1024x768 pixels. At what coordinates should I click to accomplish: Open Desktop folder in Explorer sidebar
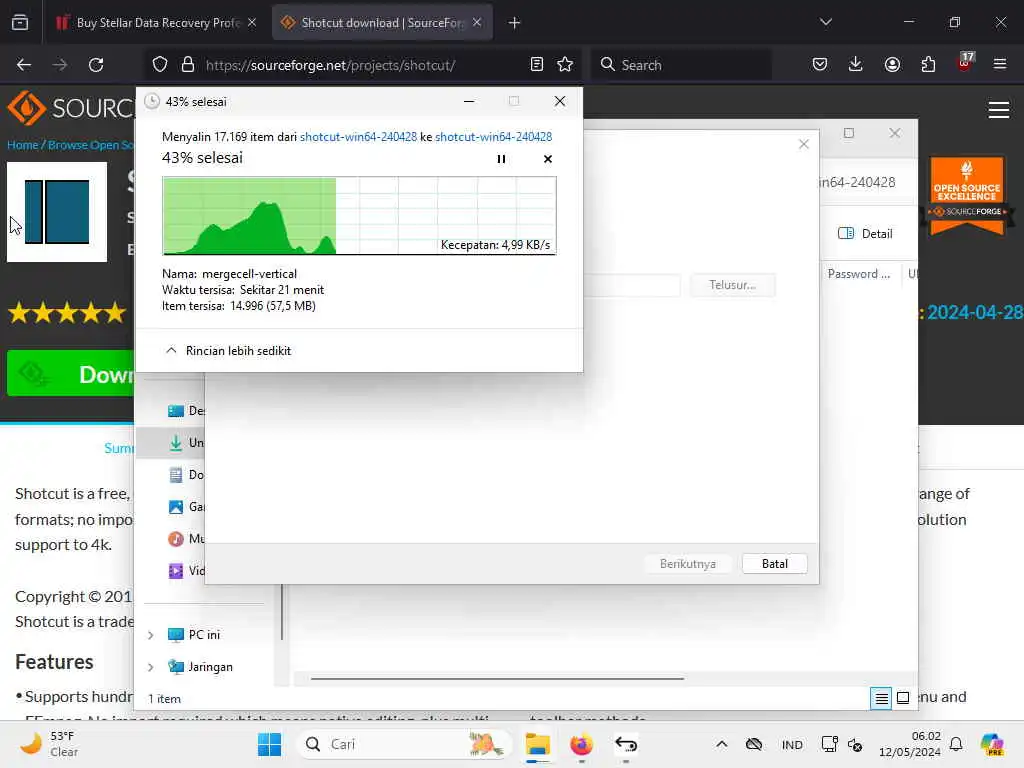pyautogui.click(x=185, y=411)
